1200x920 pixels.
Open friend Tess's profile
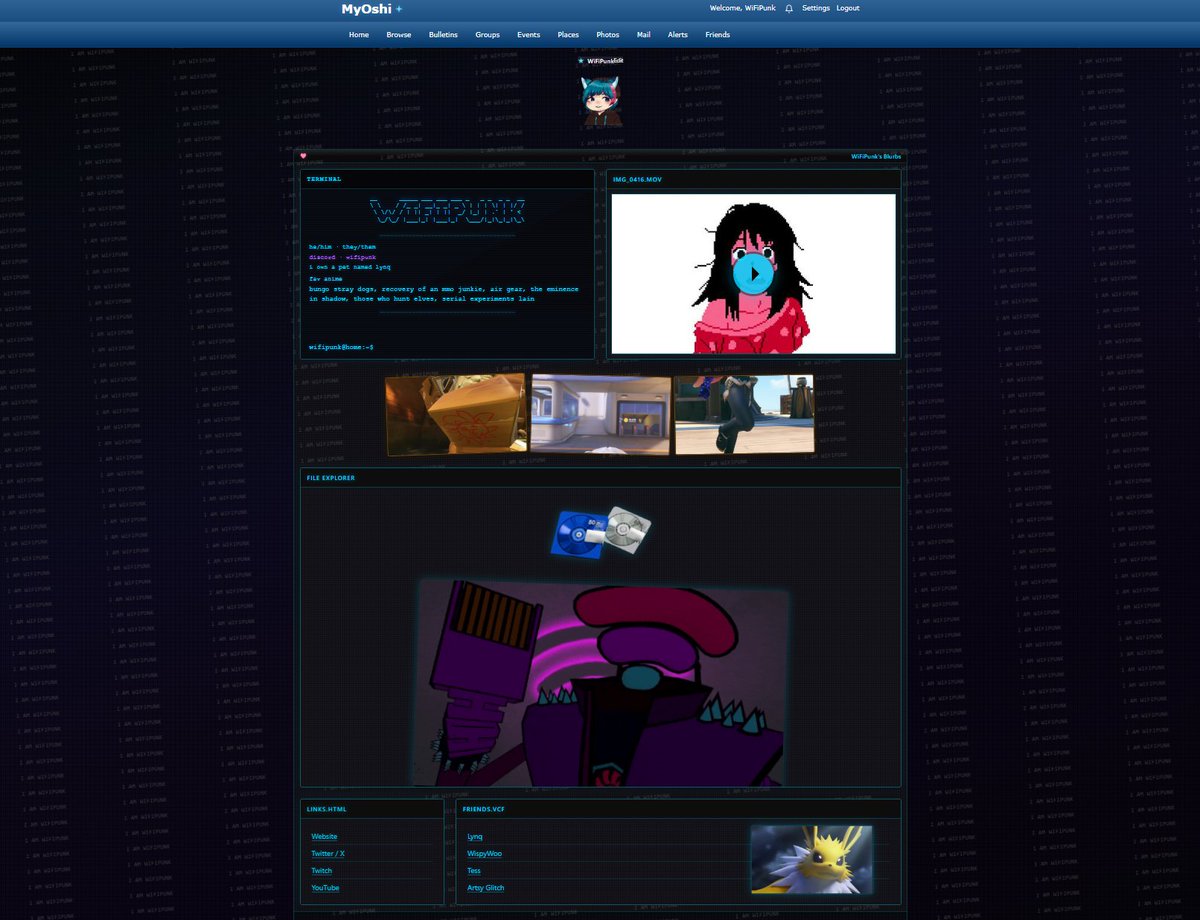point(474,871)
